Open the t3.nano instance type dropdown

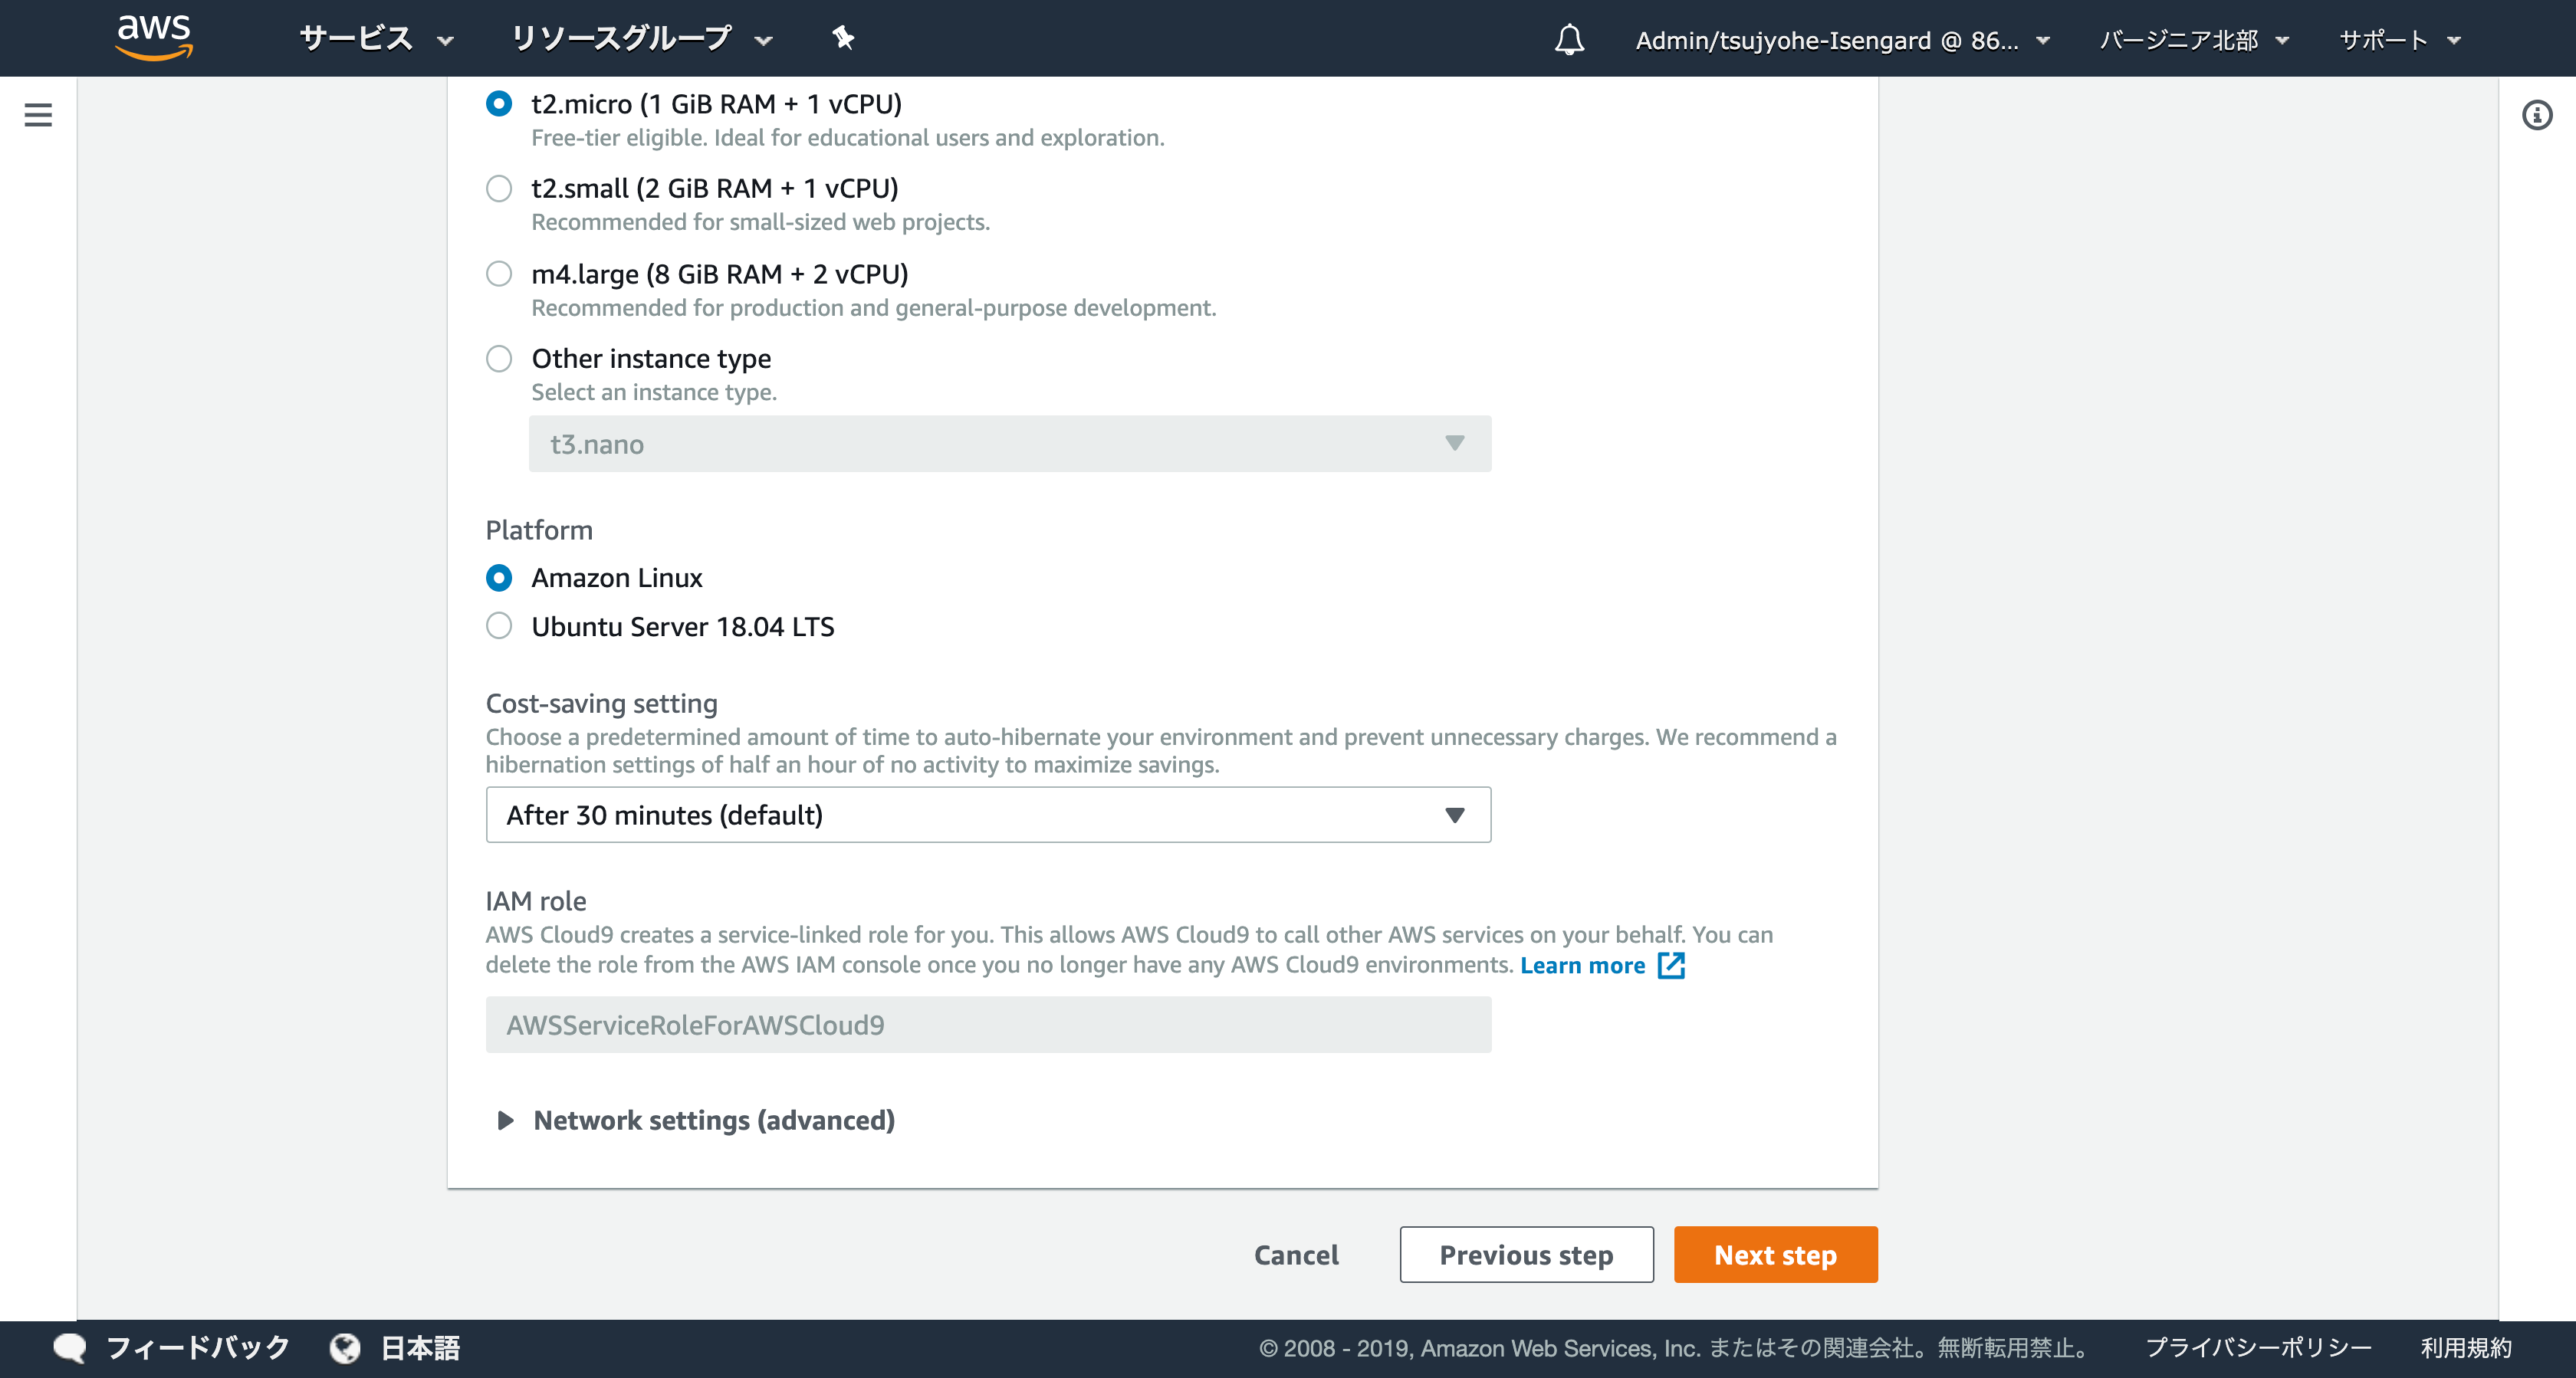pos(1010,444)
